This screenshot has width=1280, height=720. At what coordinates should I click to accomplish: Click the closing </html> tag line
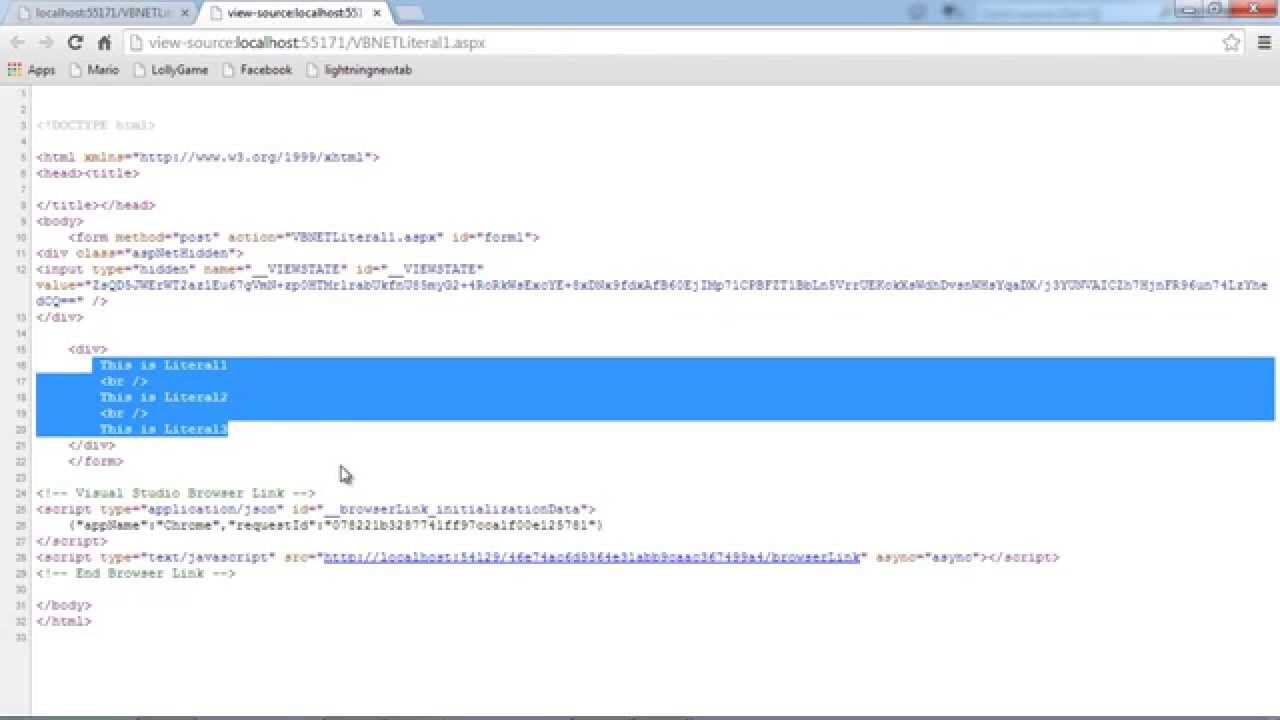tap(64, 621)
